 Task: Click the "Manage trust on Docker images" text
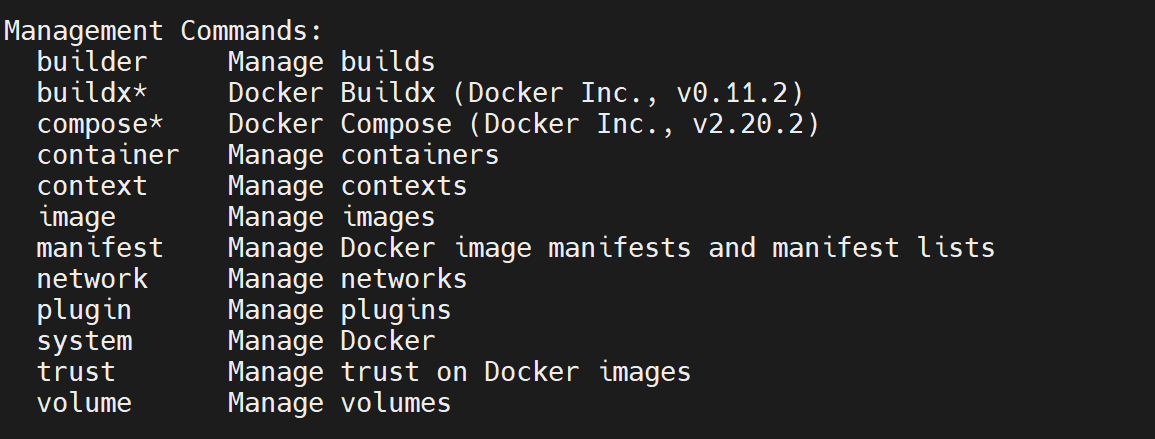point(459,372)
